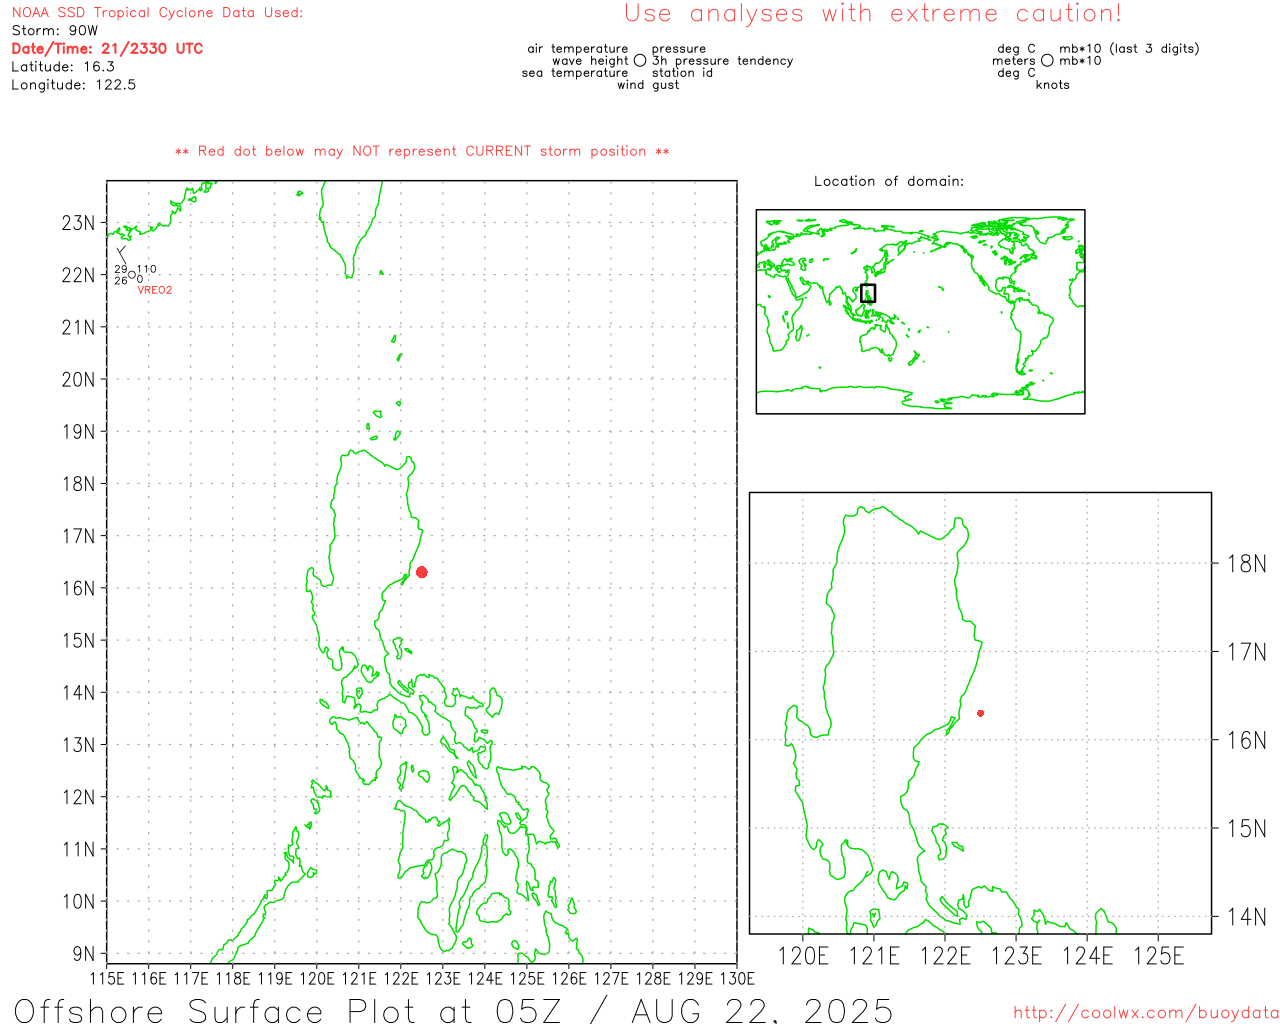Click the 'Offshore Surface Plot at 05Z' title

click(x=288, y=1010)
